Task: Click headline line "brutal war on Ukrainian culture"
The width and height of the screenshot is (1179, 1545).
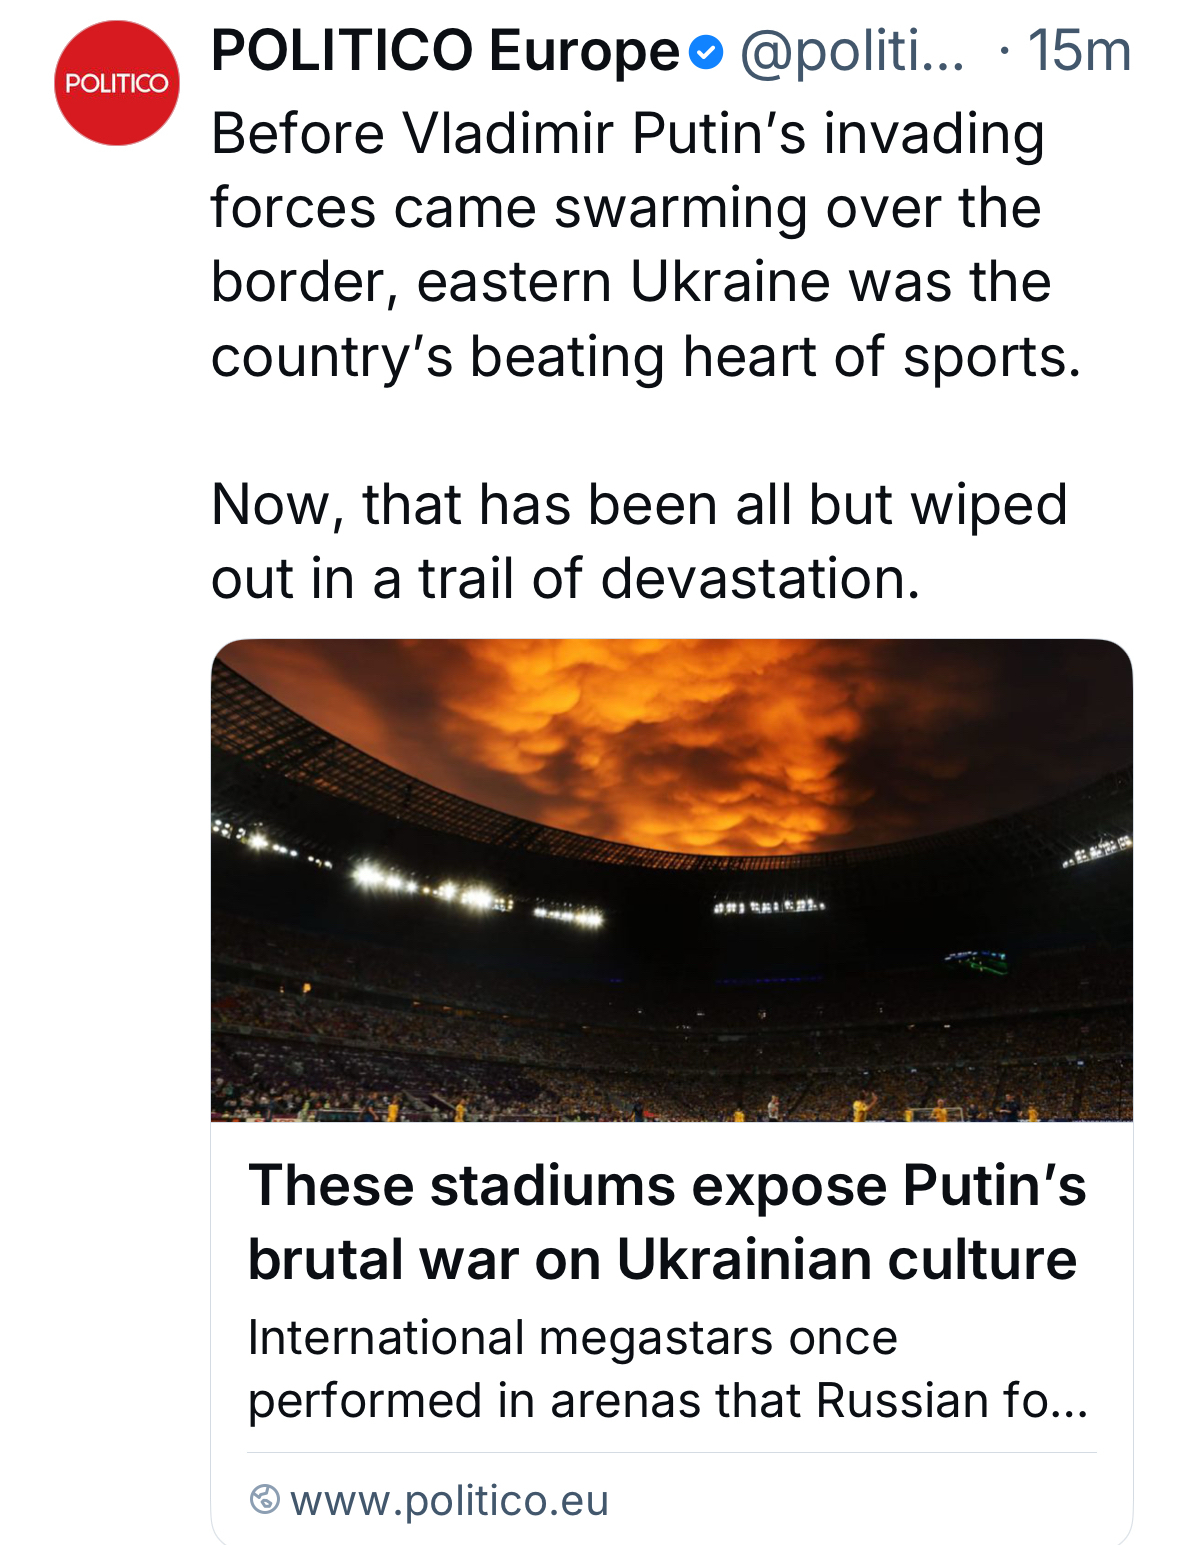Action: [662, 1259]
